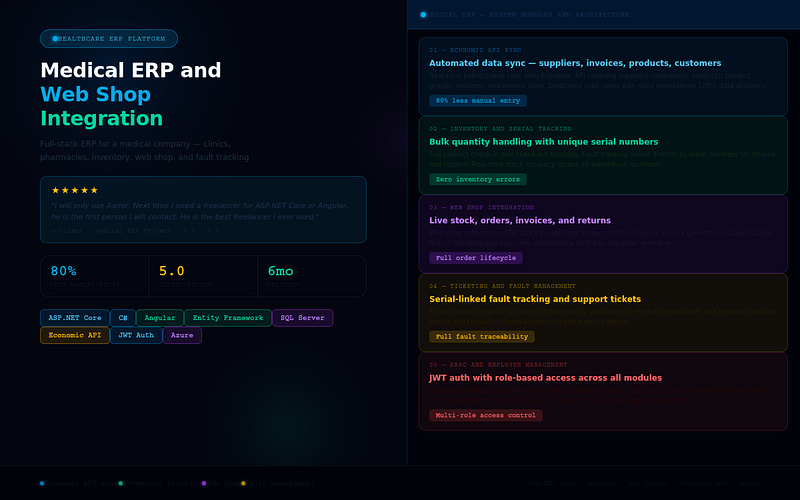Click the '02 — INVENTORY AND SERIAL TRACKING' label

501,129
